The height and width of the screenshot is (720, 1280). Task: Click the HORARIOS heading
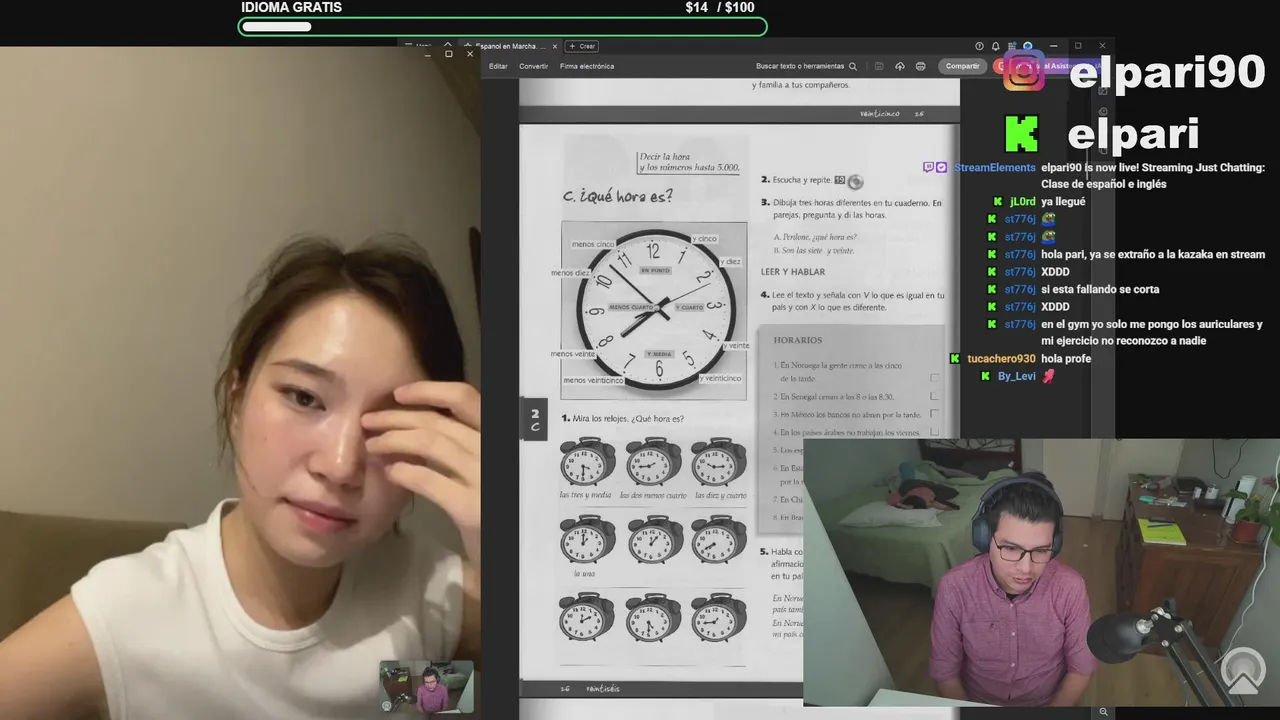797,340
